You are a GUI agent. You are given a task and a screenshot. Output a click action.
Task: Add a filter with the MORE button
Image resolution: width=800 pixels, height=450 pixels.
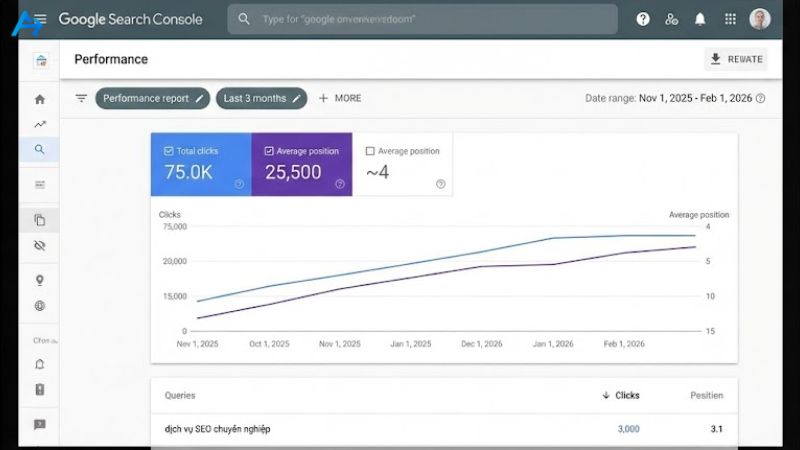tap(340, 98)
